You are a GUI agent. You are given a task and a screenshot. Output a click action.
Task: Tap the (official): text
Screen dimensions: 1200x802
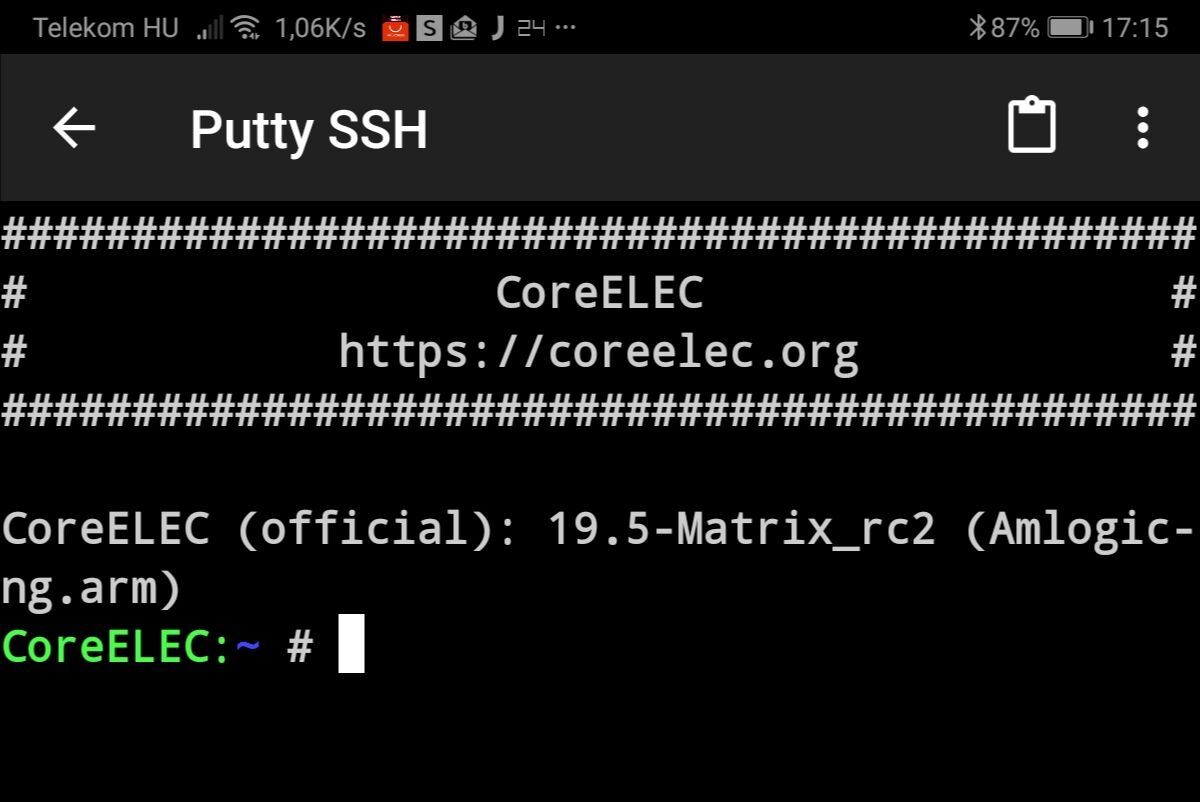coord(377,530)
